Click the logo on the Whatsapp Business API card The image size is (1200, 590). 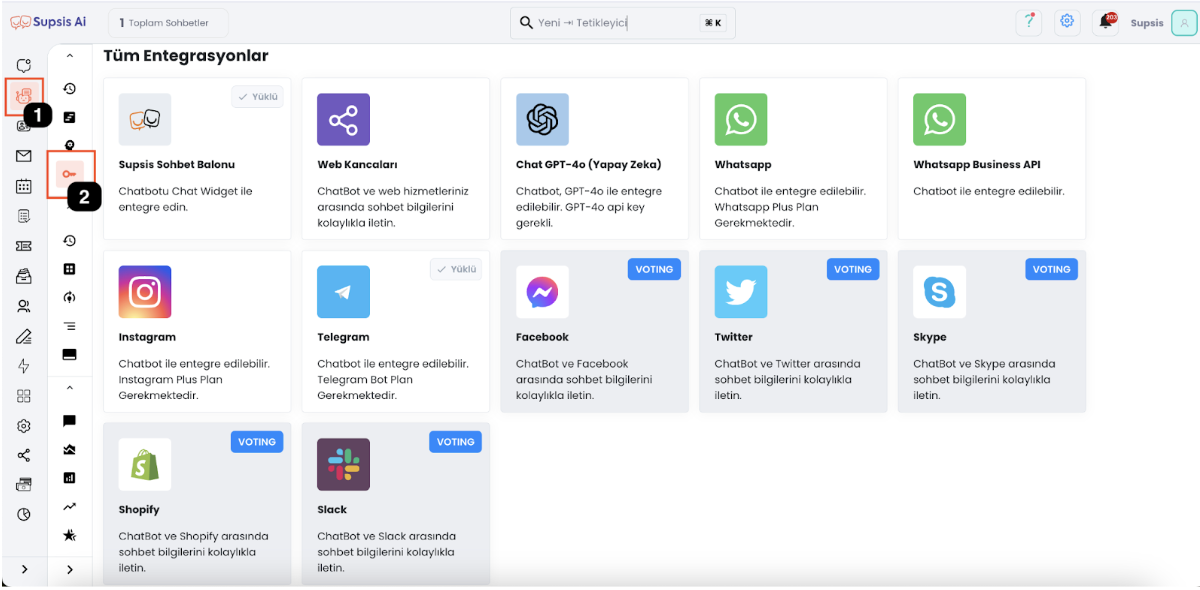[x=940, y=120]
